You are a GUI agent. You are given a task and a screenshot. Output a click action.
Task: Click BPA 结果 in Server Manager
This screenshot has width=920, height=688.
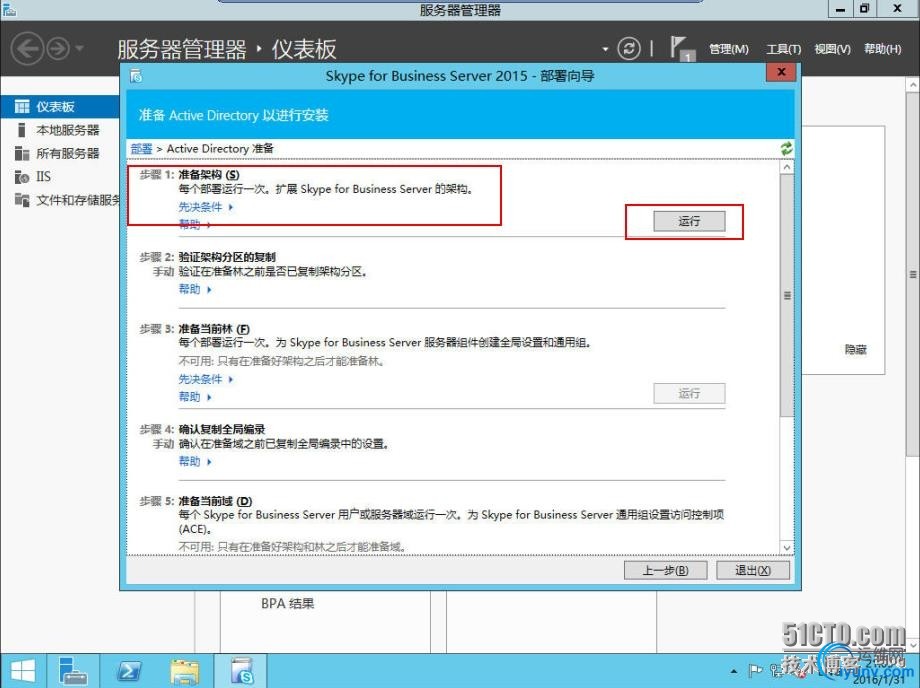coord(288,604)
